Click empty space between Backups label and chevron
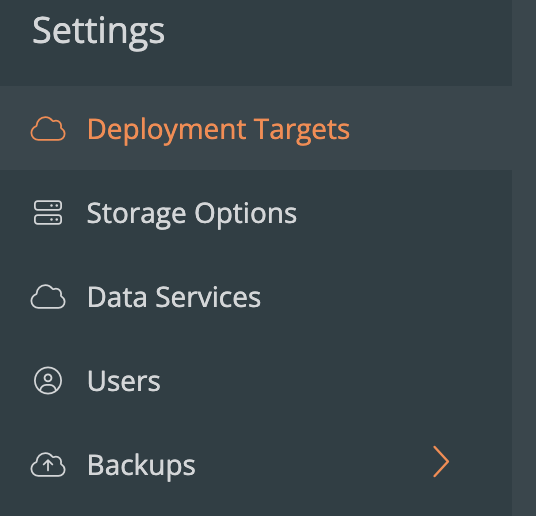Screen dimensions: 536x516 pos(313,465)
